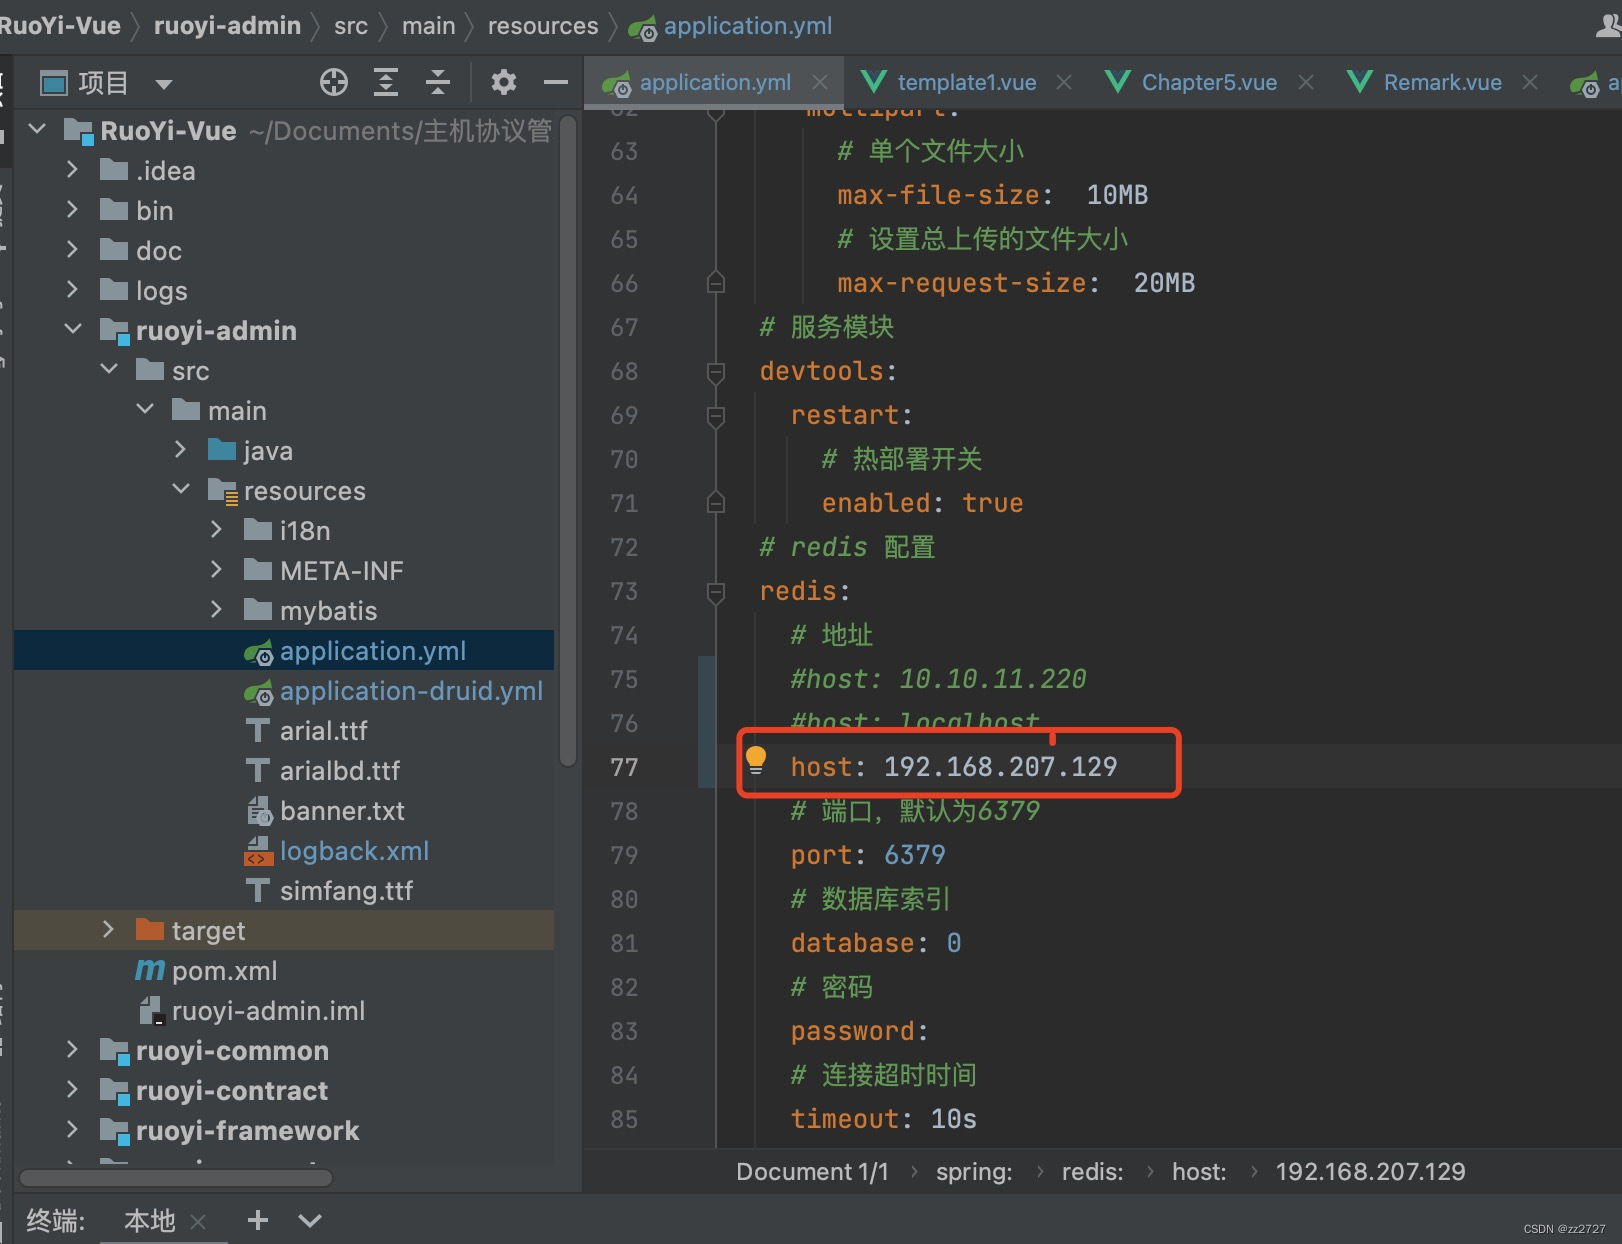The image size is (1622, 1244).
Task: Click redis: in the YAML breadcrumb bar
Action: [1092, 1171]
